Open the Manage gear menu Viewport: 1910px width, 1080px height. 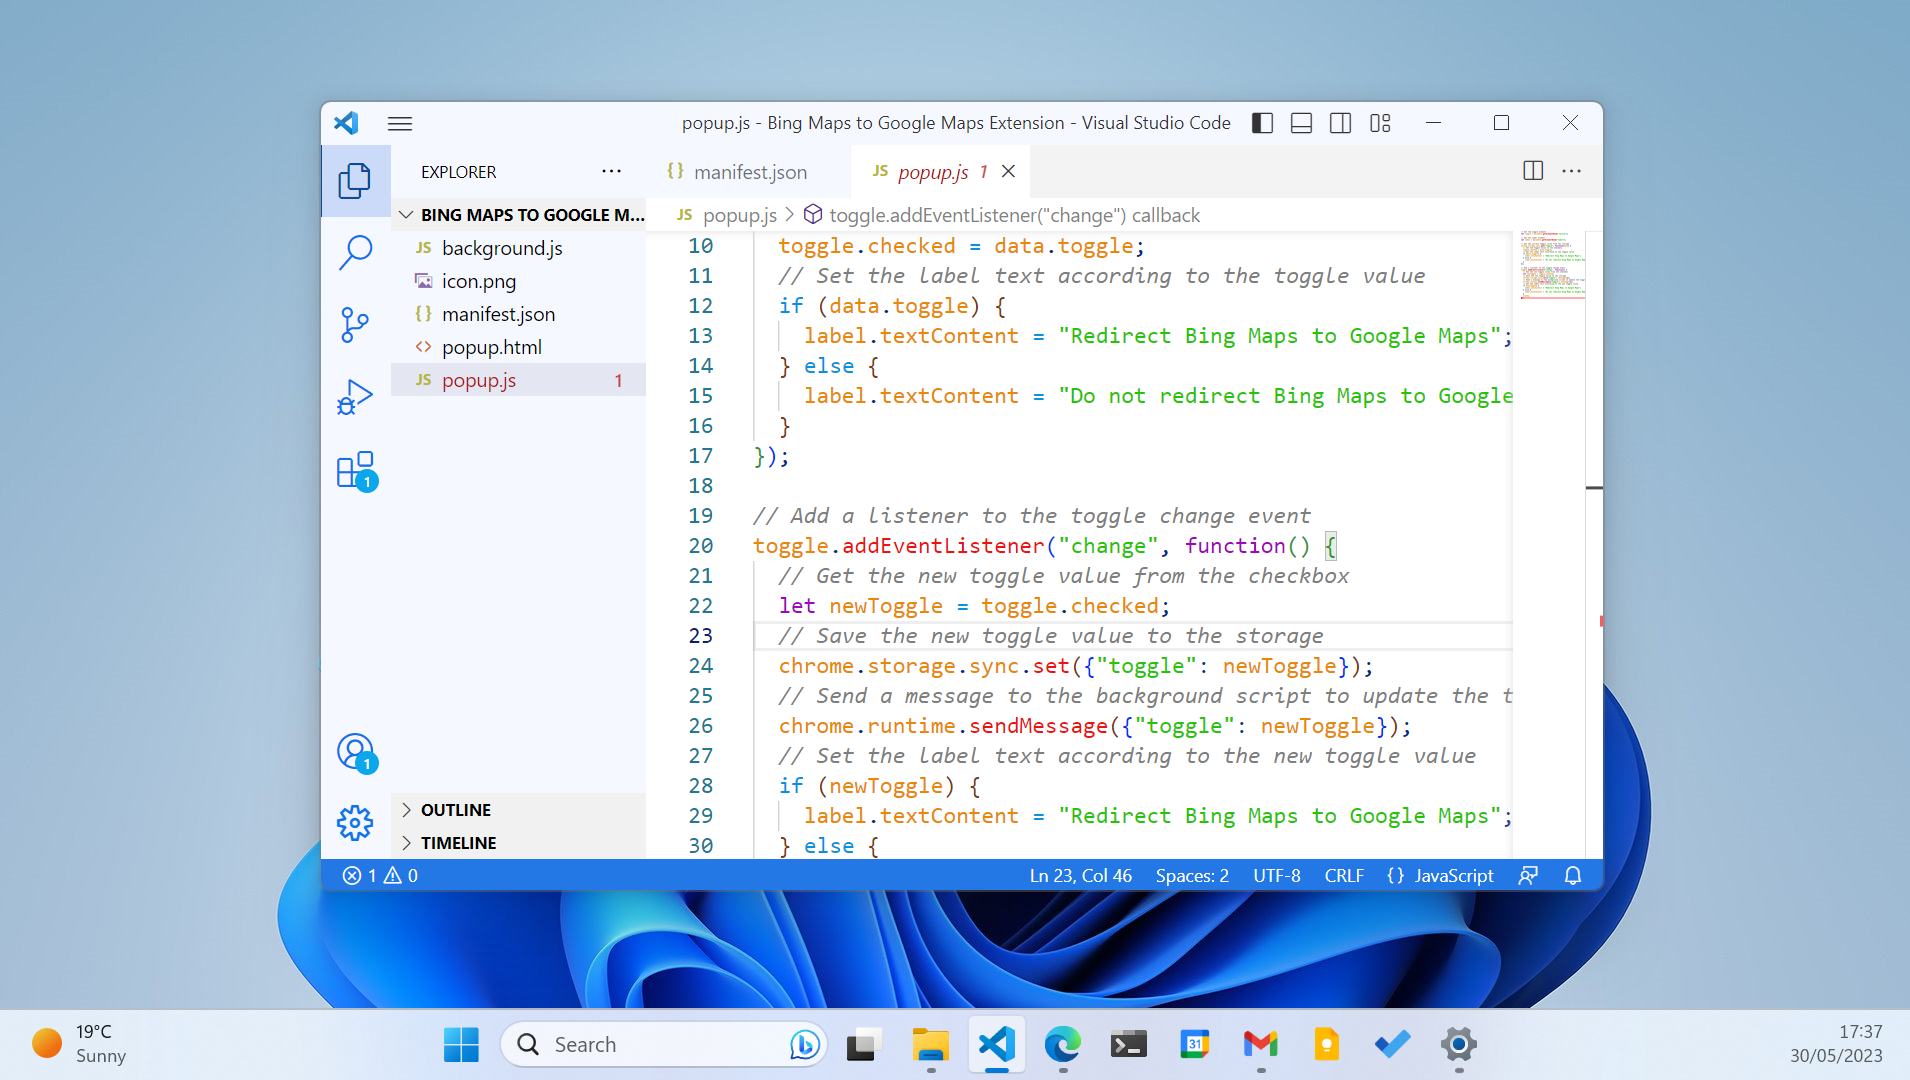(355, 823)
